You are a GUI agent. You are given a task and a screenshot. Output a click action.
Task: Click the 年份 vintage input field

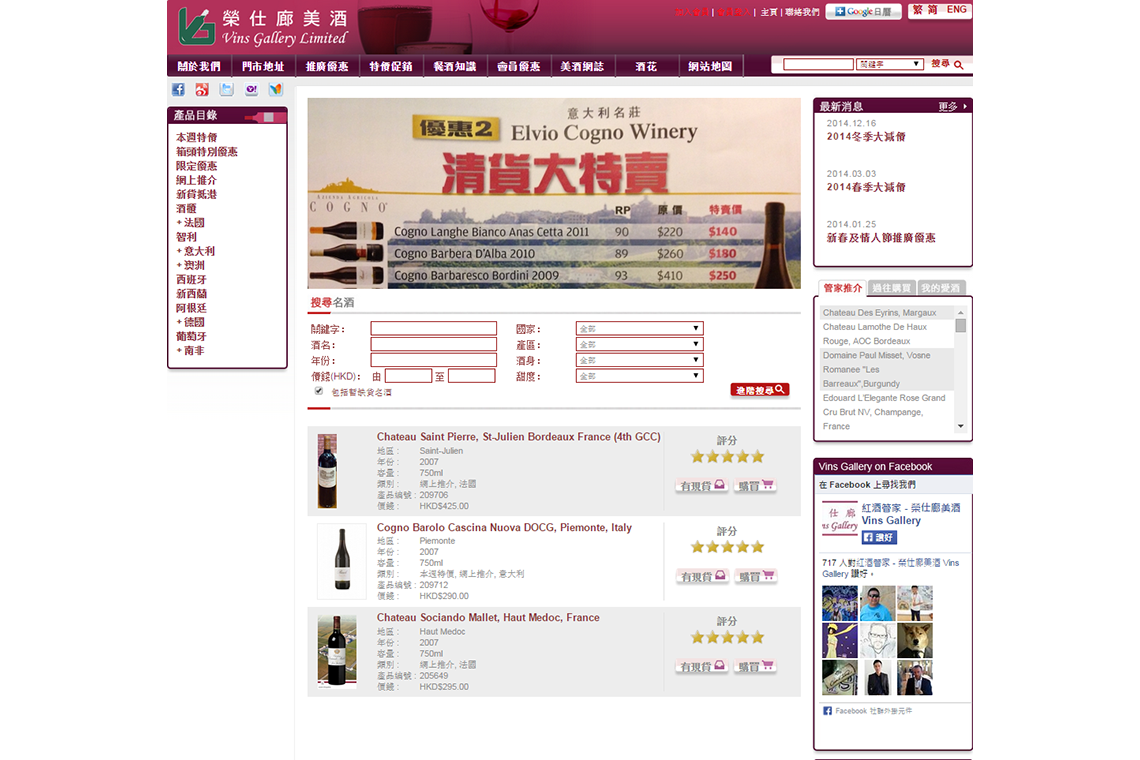(x=433, y=360)
